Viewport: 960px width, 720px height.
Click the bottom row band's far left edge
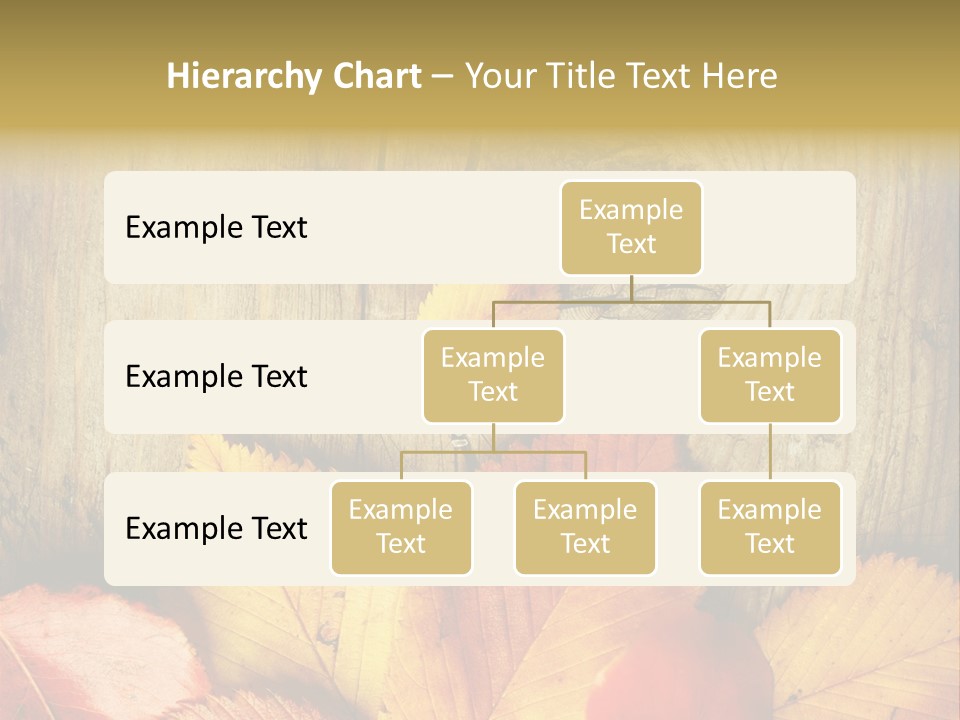pos(112,528)
